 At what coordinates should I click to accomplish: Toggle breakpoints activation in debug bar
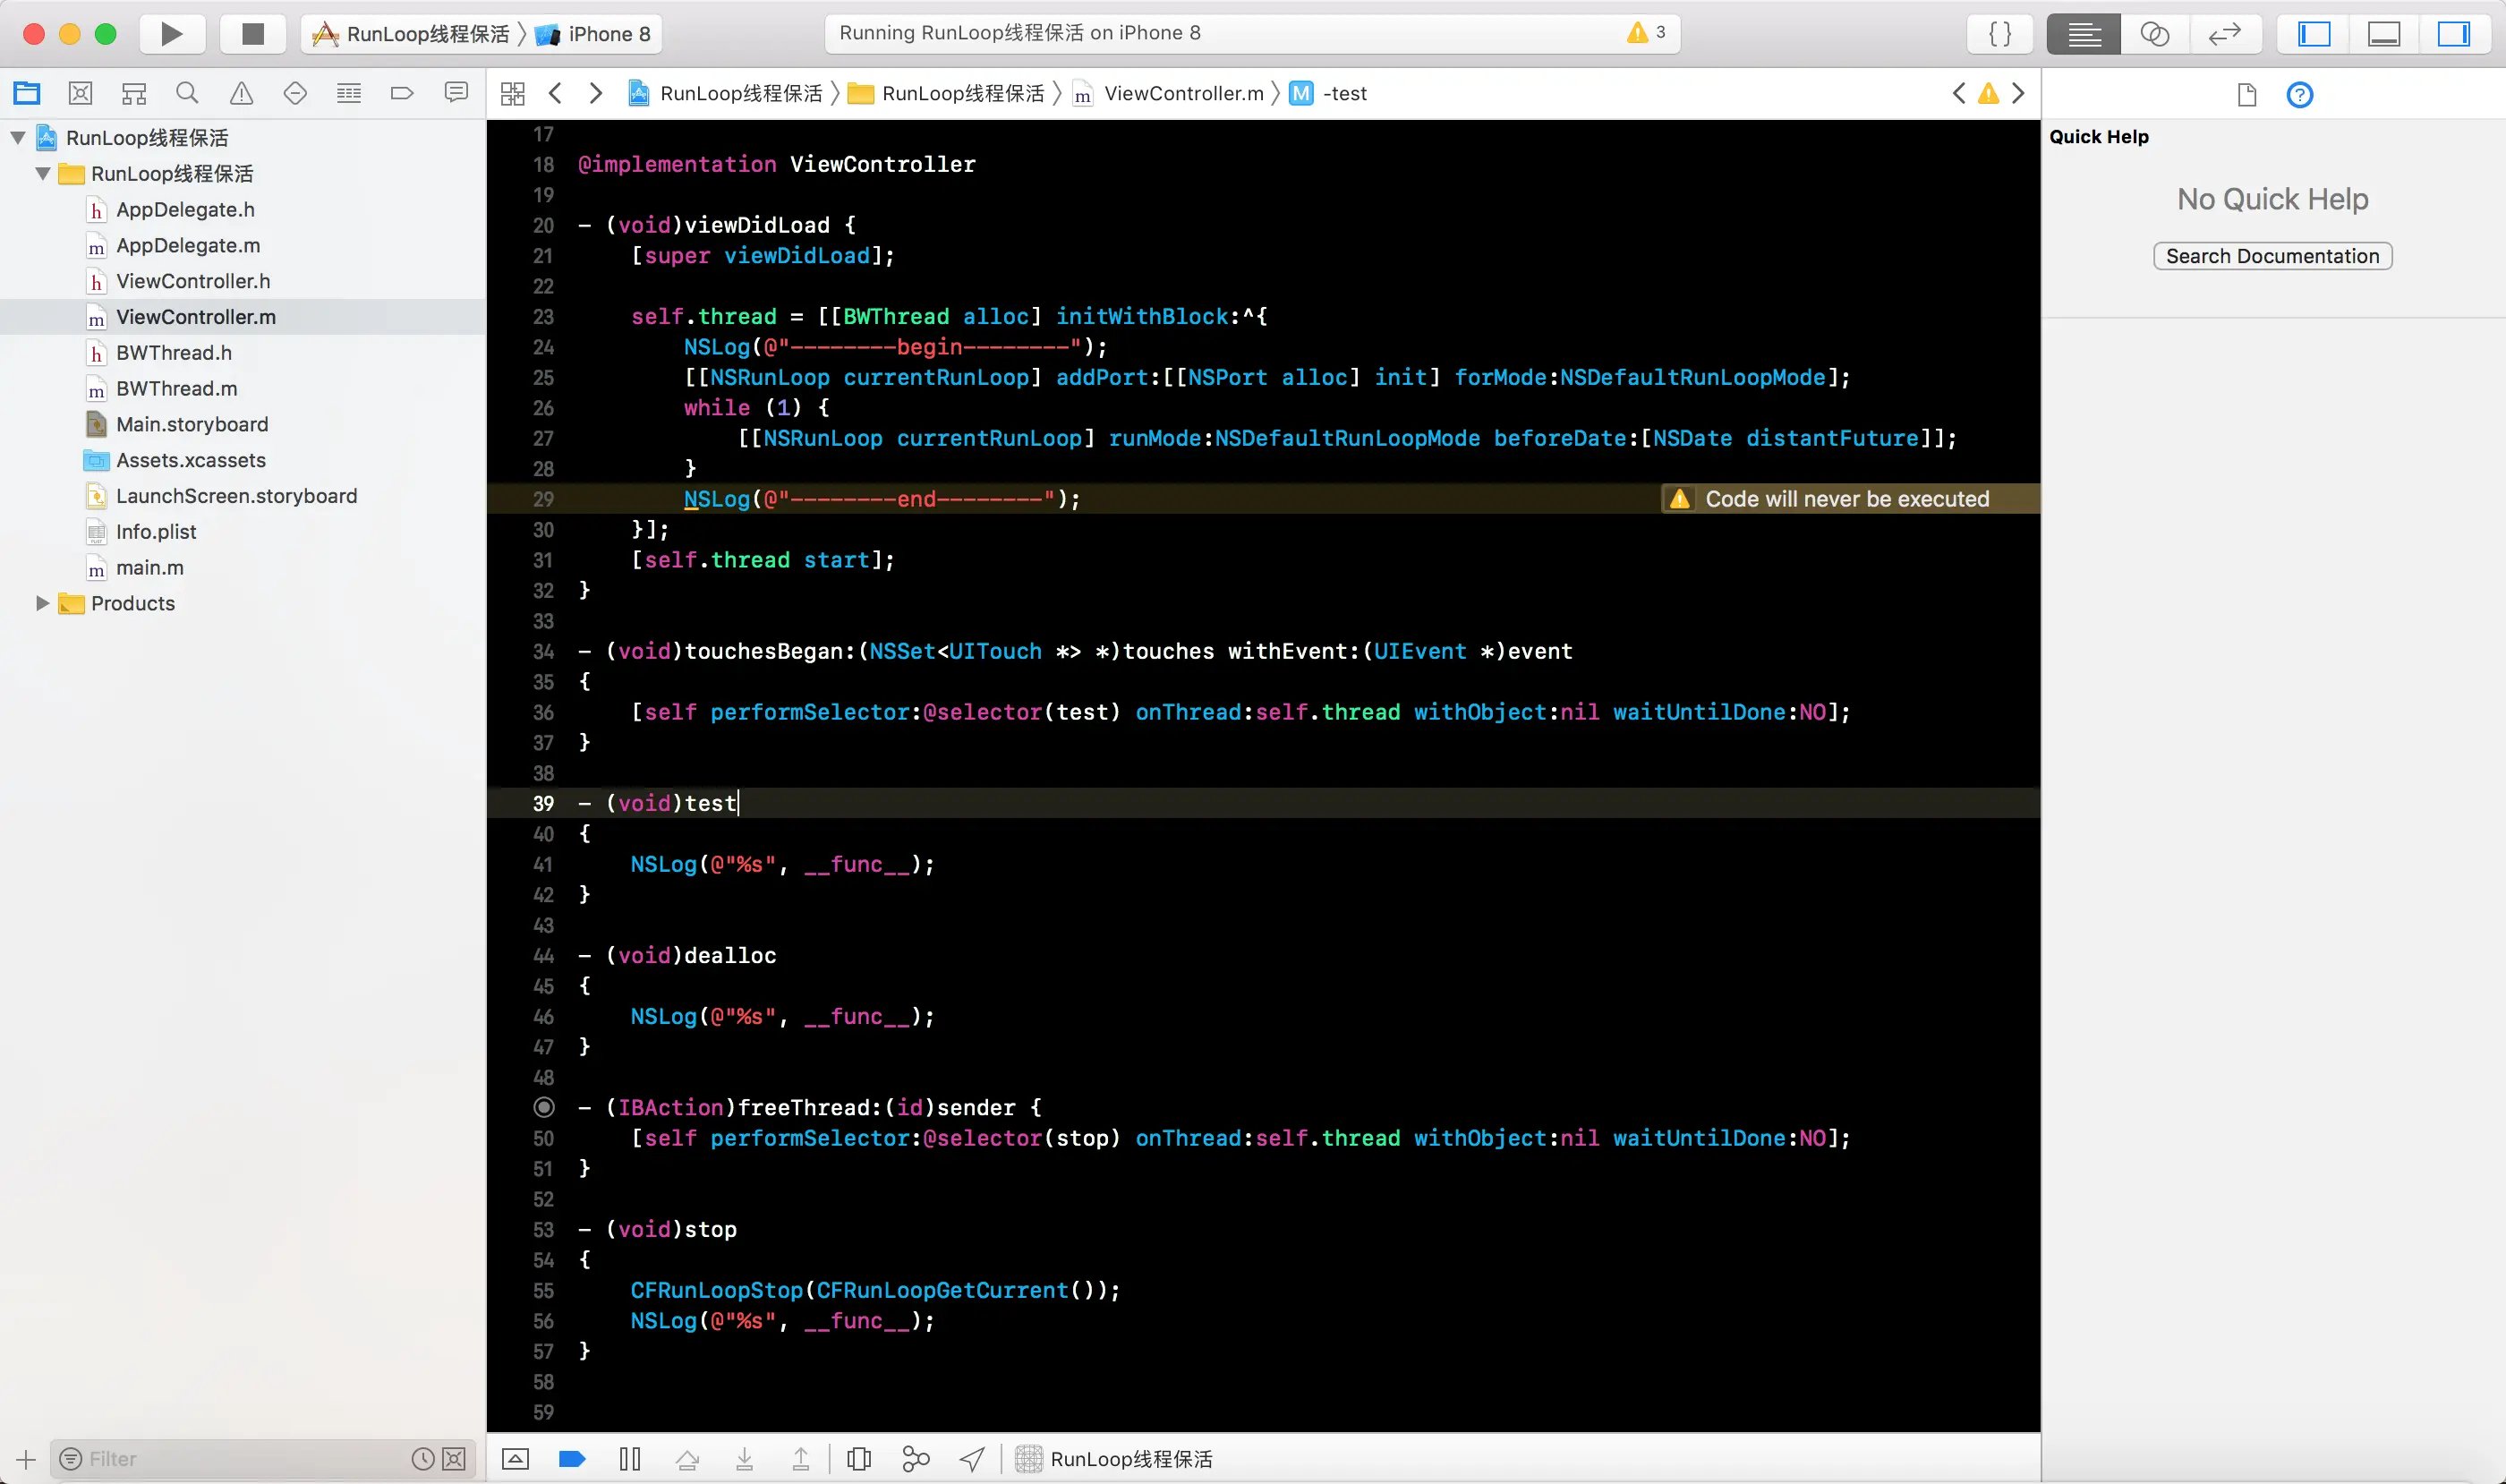pyautogui.click(x=572, y=1459)
